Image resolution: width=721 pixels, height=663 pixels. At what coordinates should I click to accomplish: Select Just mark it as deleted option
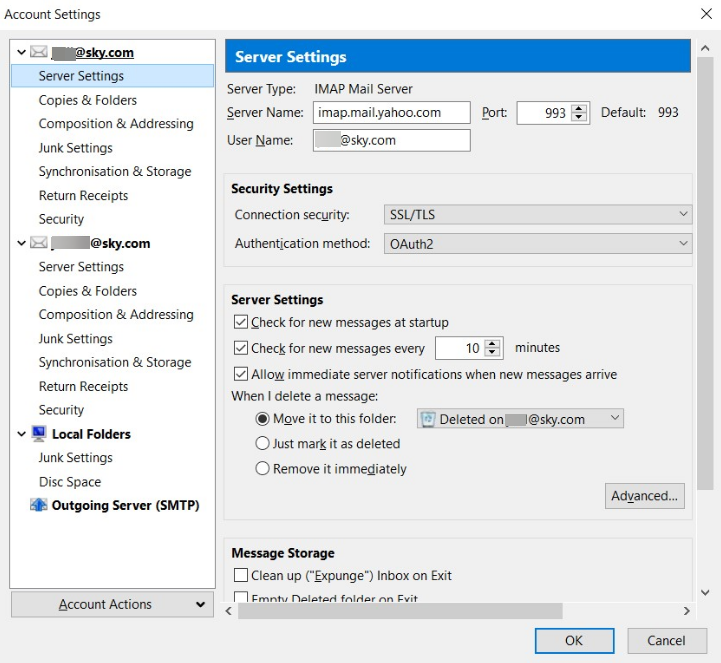[x=263, y=443]
